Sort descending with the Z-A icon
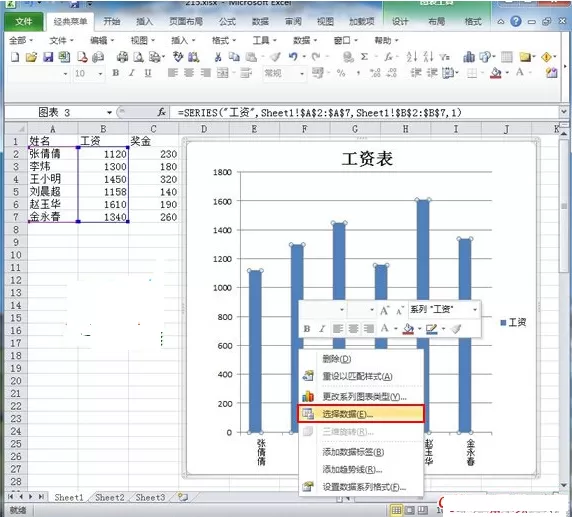 pyautogui.click(x=428, y=57)
